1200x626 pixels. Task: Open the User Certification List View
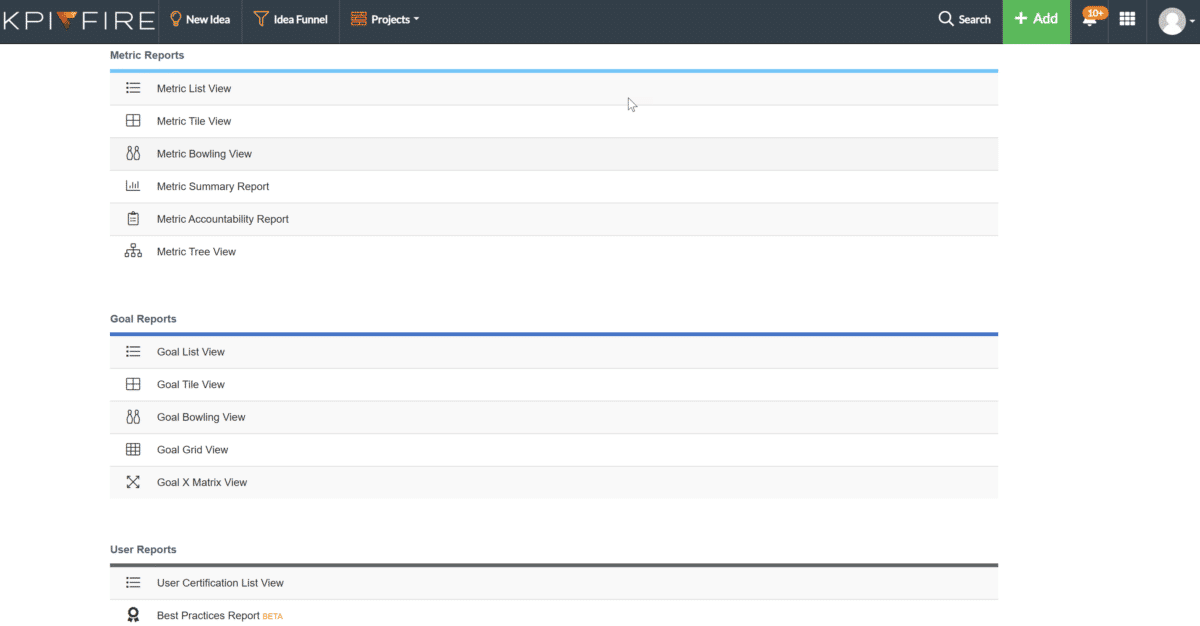click(x=220, y=583)
